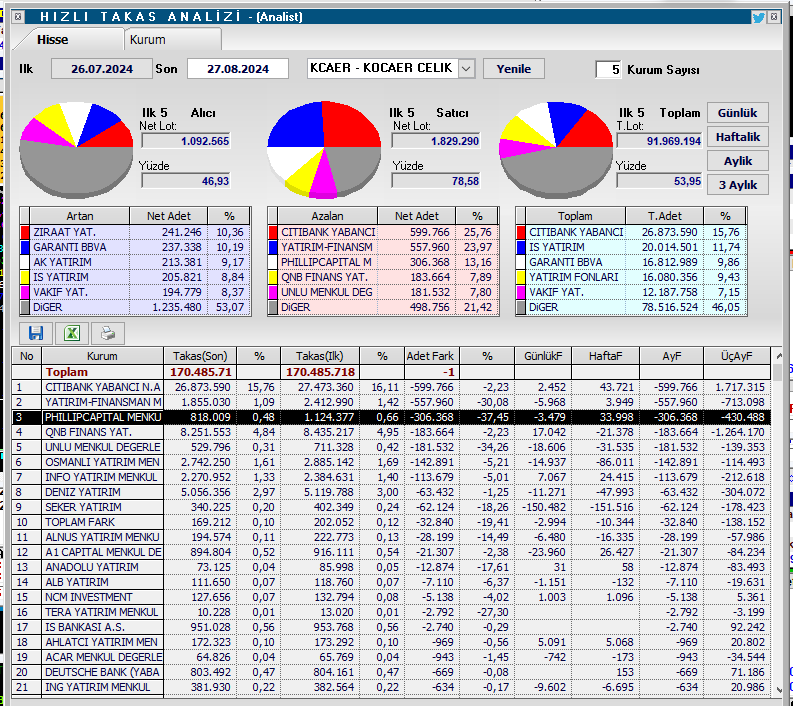The width and height of the screenshot is (793, 706).
Task: Click the Ilk date field 26.07.2024
Action: coord(102,69)
